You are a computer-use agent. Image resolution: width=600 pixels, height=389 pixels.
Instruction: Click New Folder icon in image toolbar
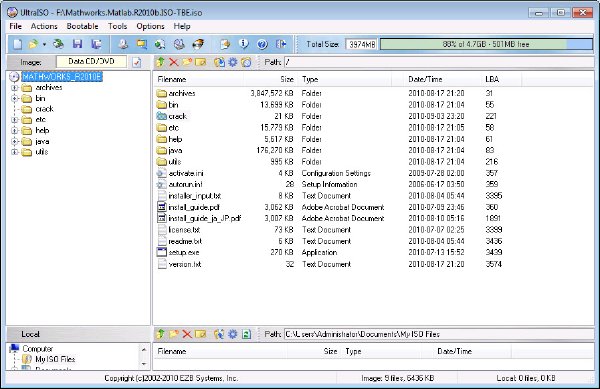[x=187, y=62]
